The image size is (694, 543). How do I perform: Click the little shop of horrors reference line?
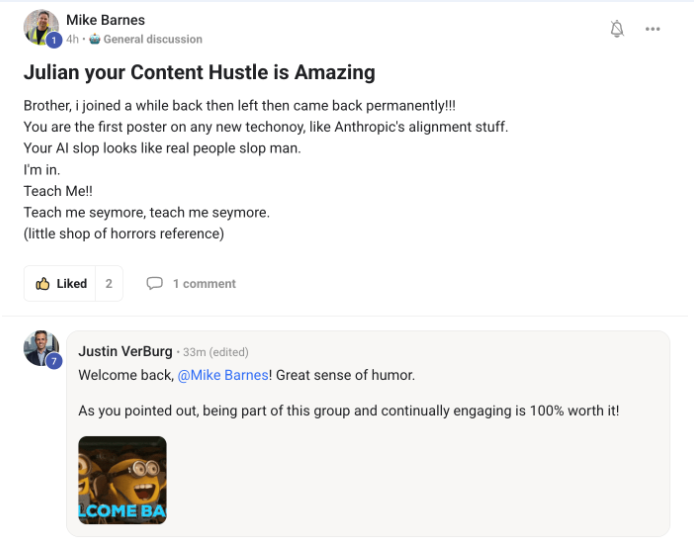(x=124, y=234)
